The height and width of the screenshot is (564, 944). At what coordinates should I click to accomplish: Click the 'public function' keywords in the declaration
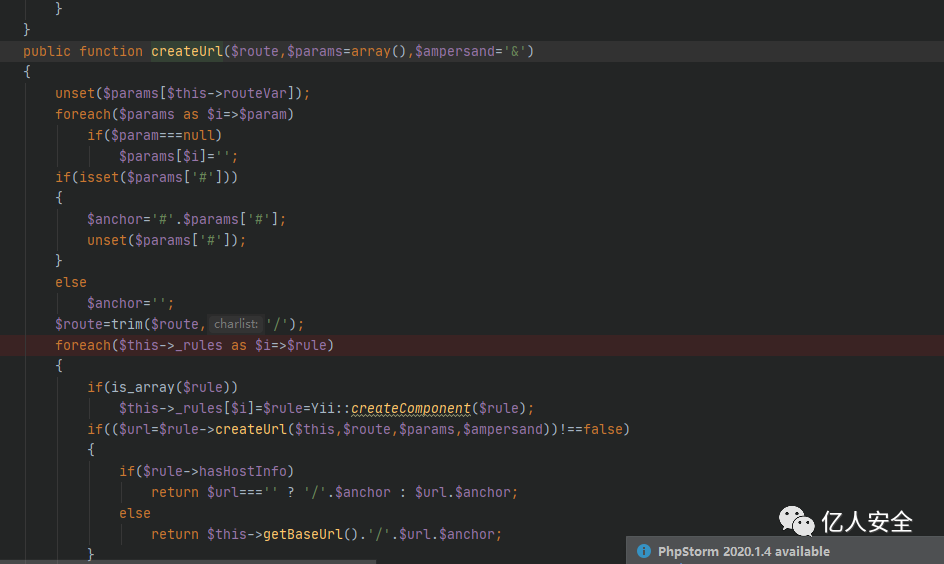pyautogui.click(x=83, y=51)
